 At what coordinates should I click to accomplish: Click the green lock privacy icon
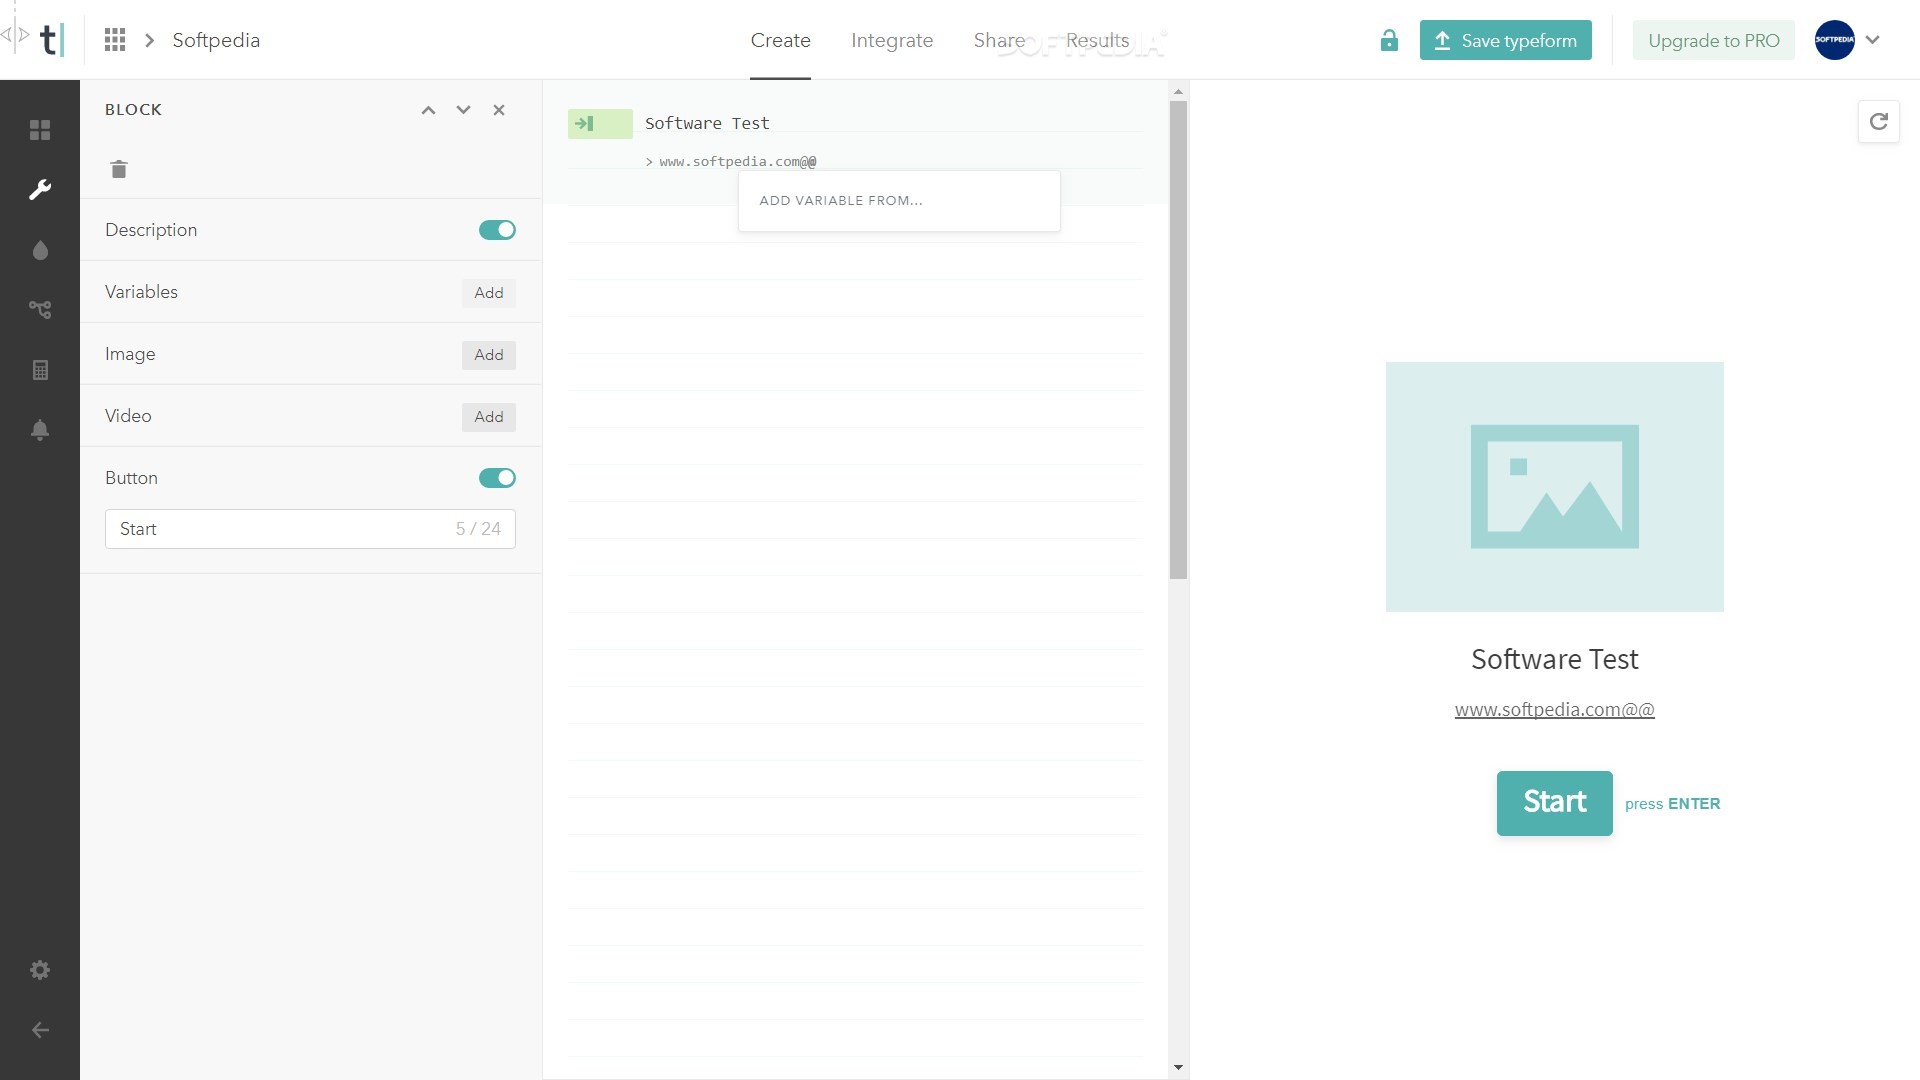click(x=1389, y=40)
